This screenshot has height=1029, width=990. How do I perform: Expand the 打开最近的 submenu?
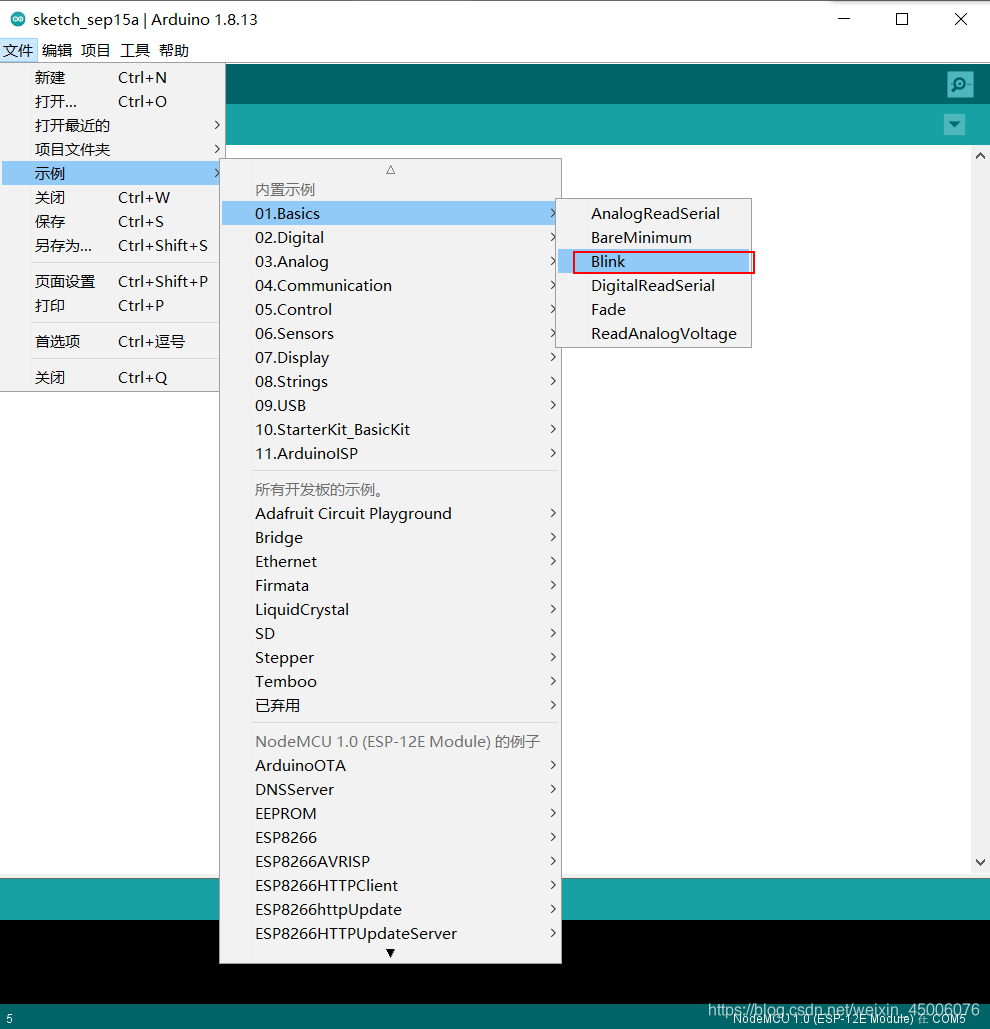tap(113, 125)
